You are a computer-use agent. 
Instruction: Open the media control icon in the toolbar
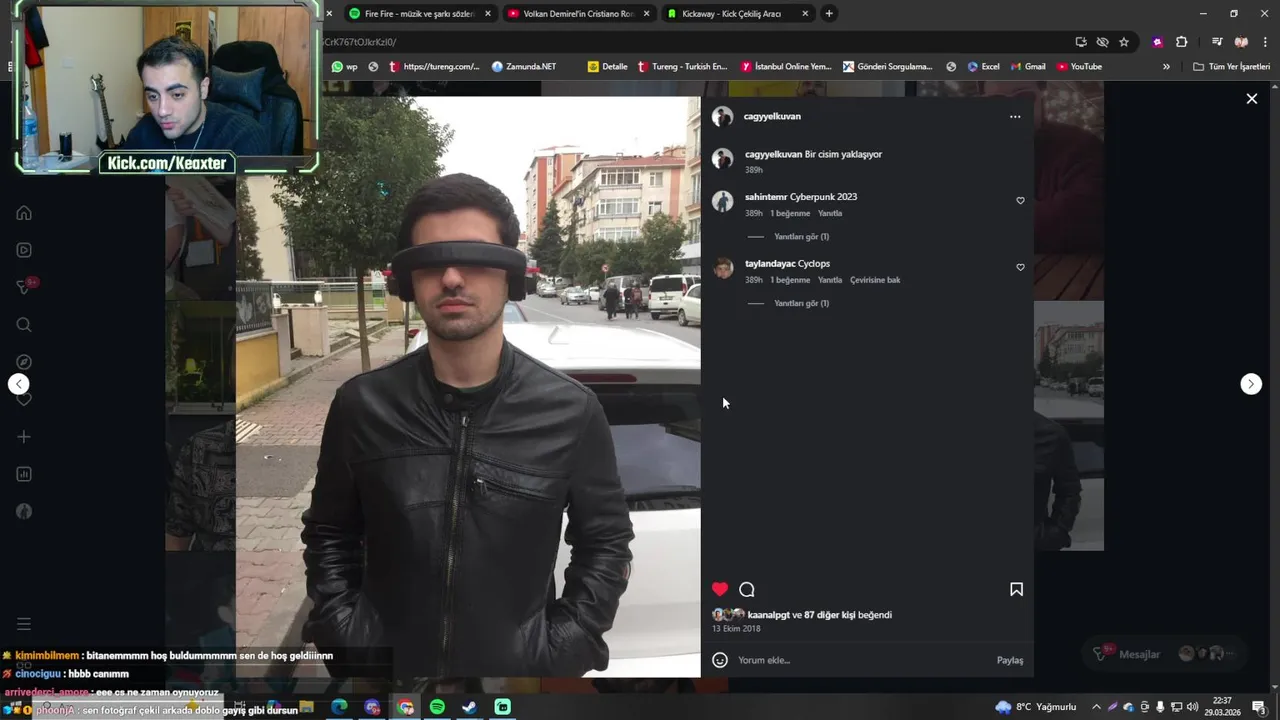(1216, 42)
